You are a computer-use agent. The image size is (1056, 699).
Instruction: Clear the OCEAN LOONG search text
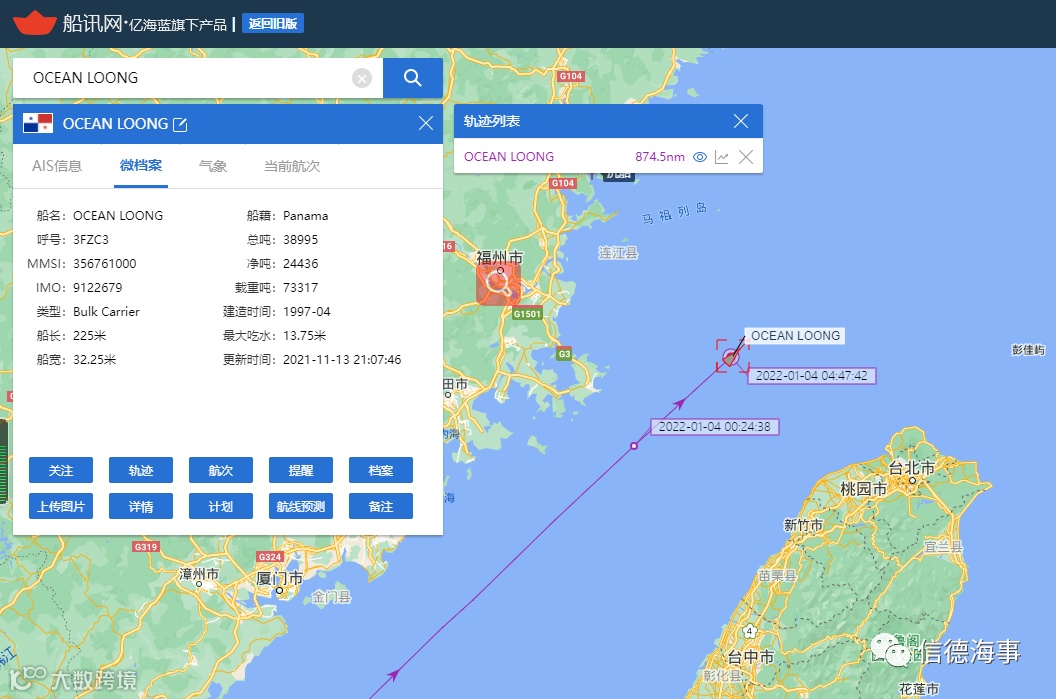pyautogui.click(x=362, y=79)
